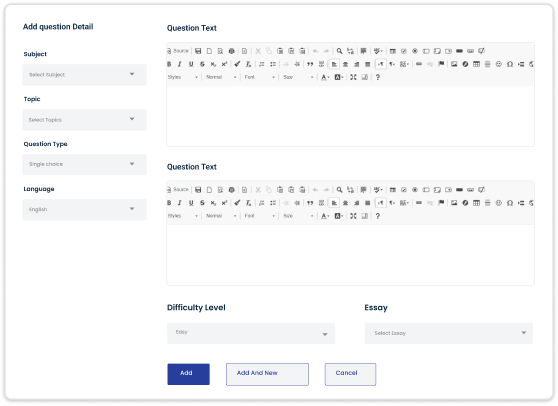Open Text Color picker in lower editor
This screenshot has width=558, height=406.
pyautogui.click(x=325, y=216)
